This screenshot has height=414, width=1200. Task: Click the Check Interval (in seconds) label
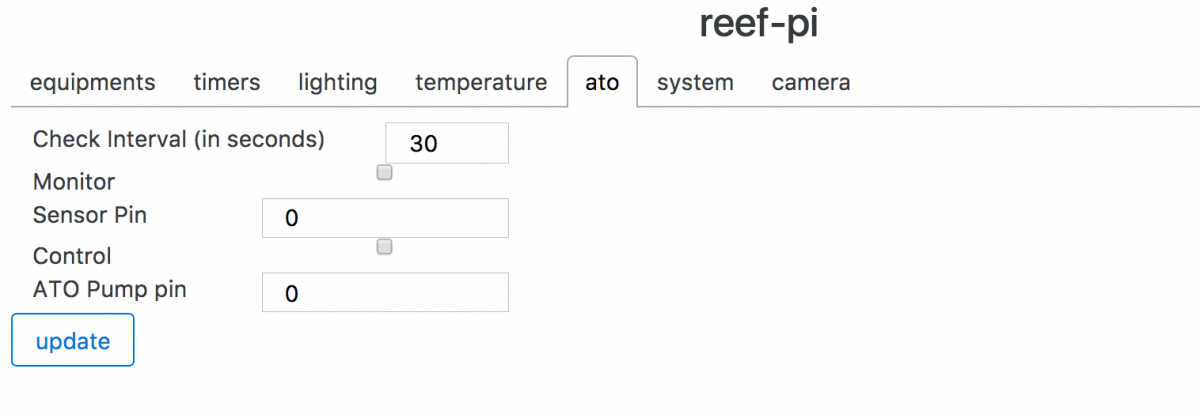(x=179, y=139)
